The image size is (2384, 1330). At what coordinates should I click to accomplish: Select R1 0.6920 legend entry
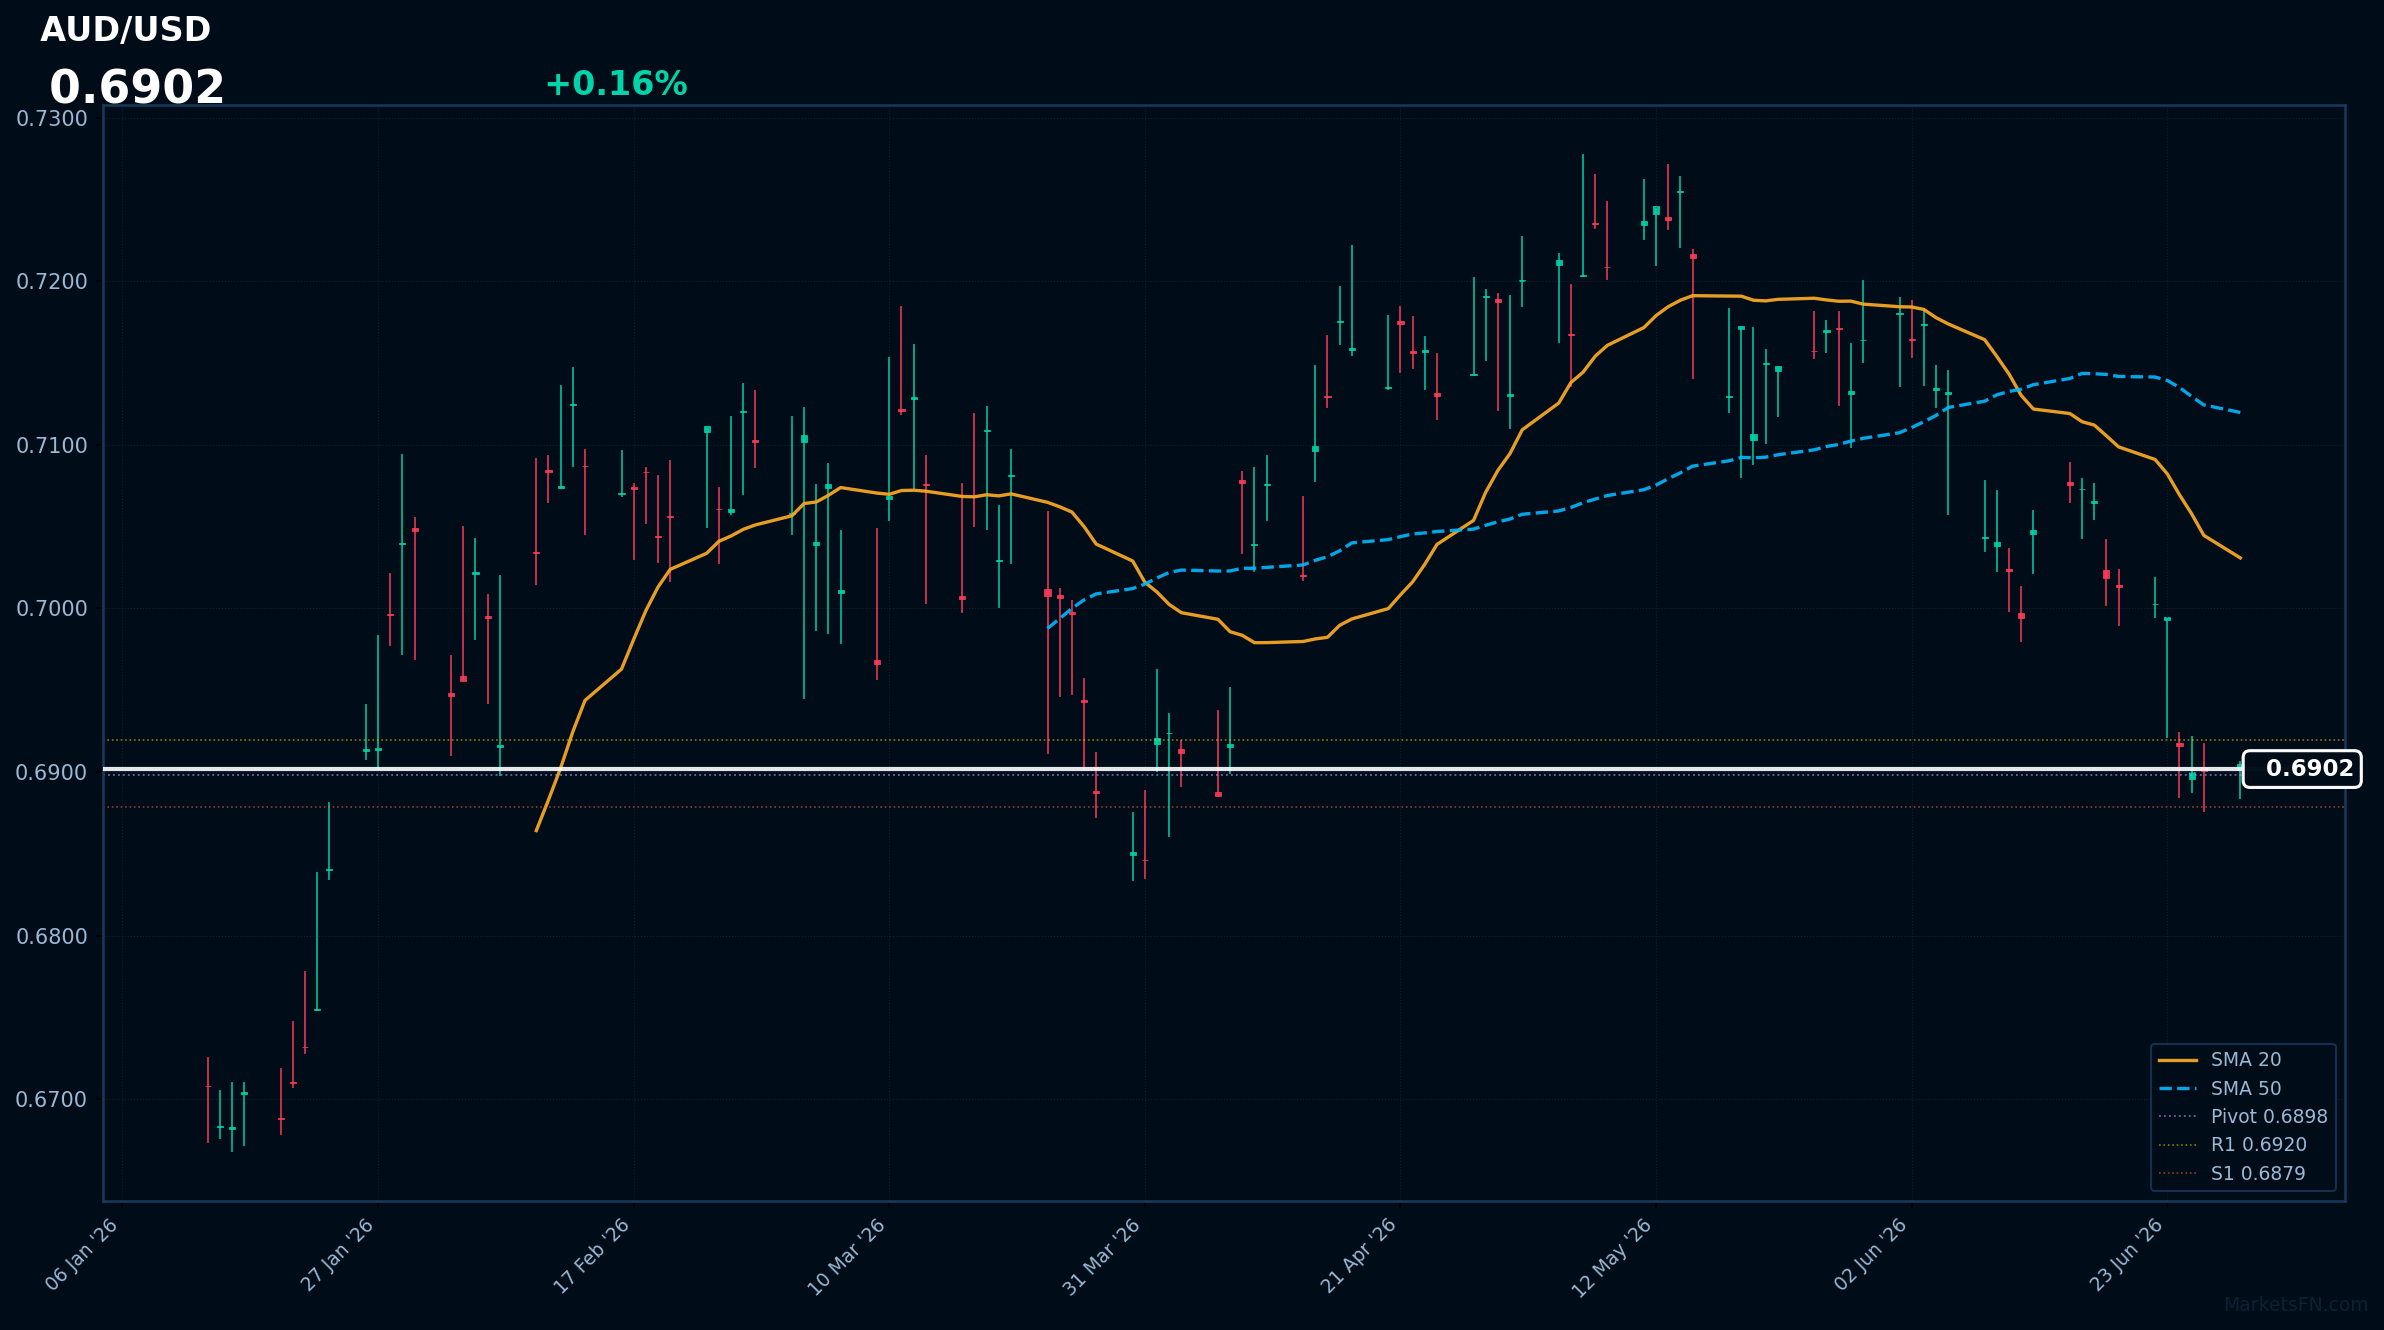tap(2232, 1145)
